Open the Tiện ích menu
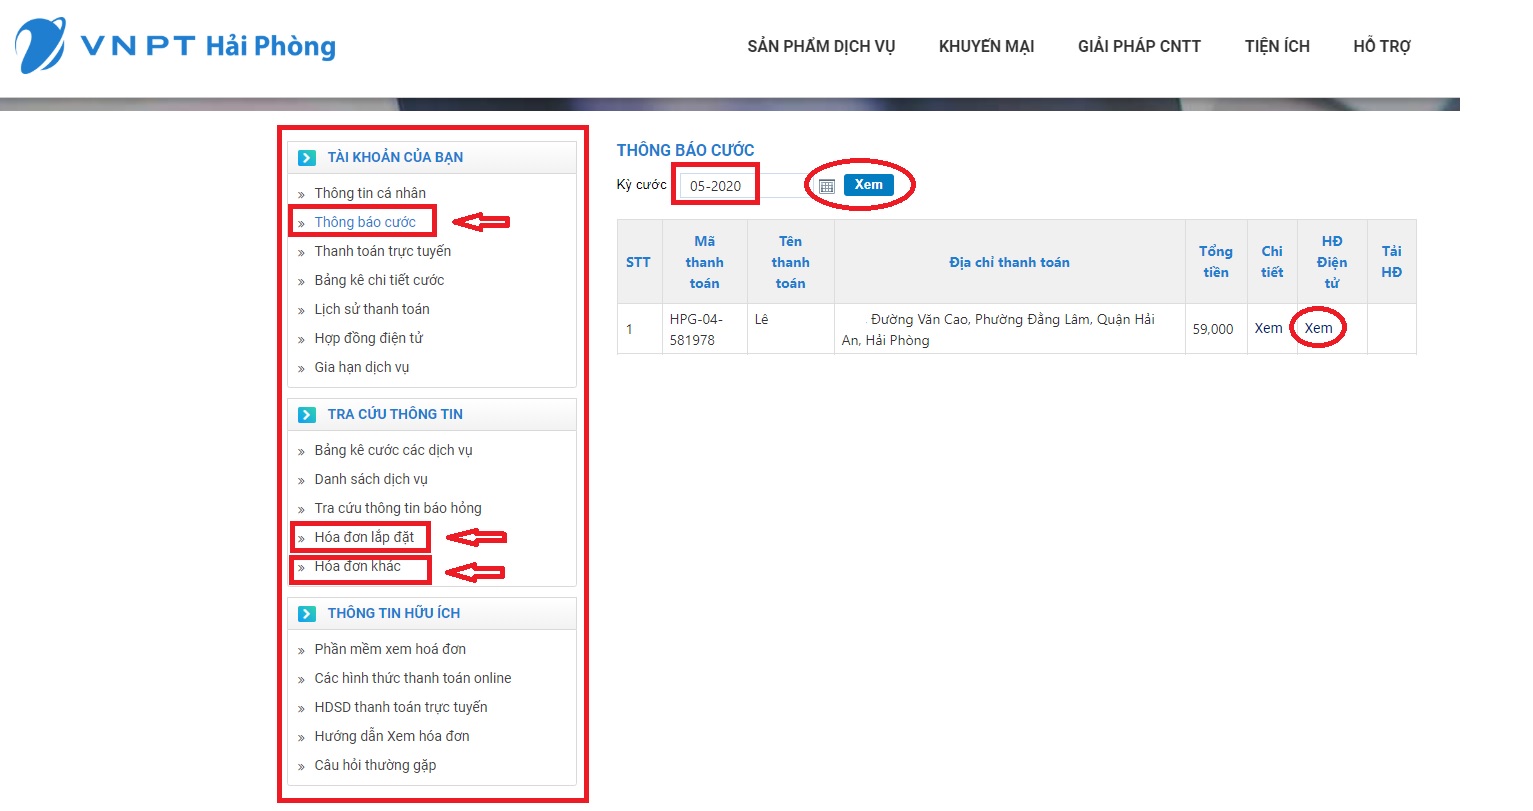Image resolution: width=1533 pixels, height=811 pixels. [x=1277, y=46]
